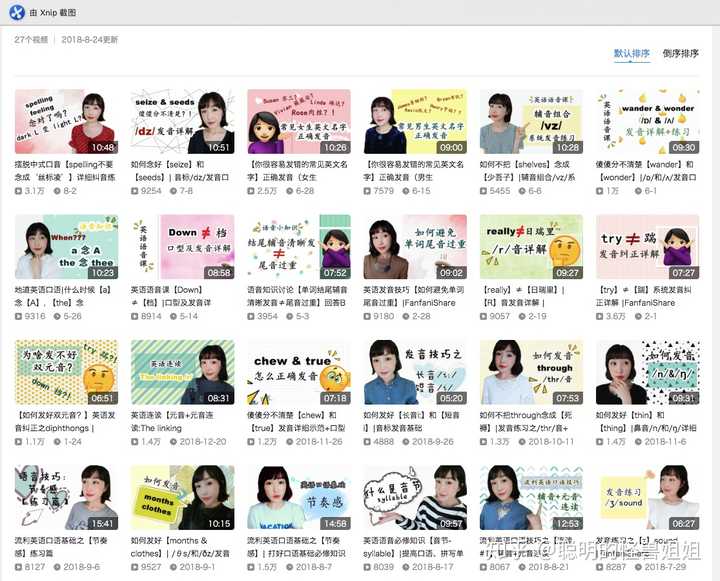Open the 如何发音 through thumbnail

coord(531,372)
